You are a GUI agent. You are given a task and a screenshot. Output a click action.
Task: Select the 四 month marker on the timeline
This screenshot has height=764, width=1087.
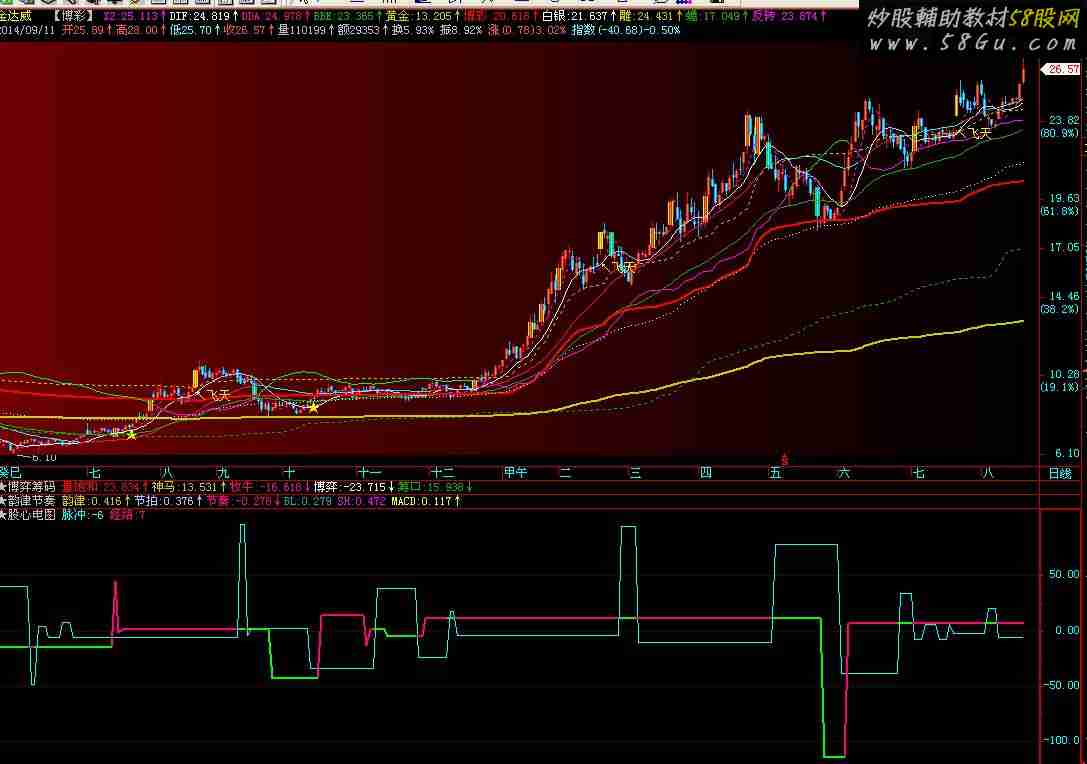[706, 473]
